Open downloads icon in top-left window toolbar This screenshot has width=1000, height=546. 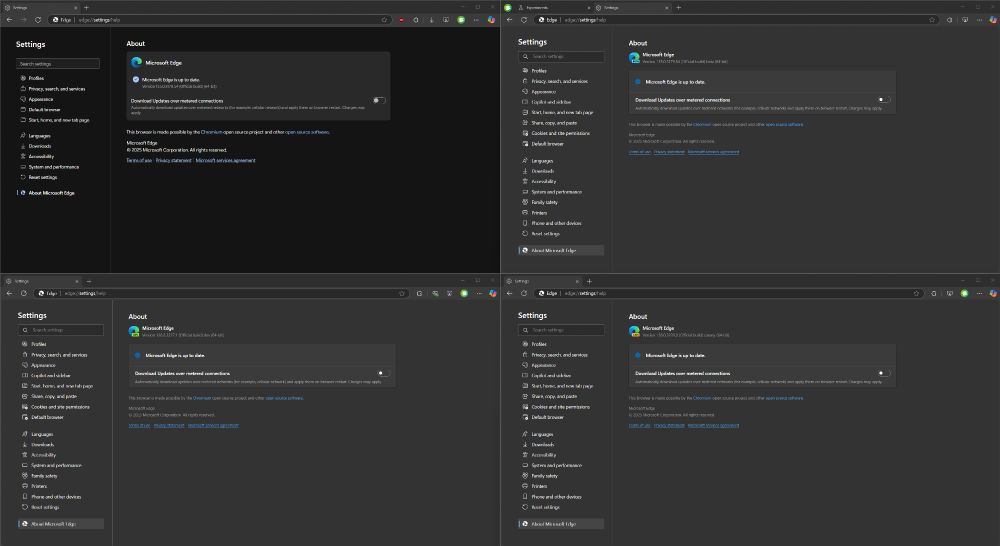(431, 20)
